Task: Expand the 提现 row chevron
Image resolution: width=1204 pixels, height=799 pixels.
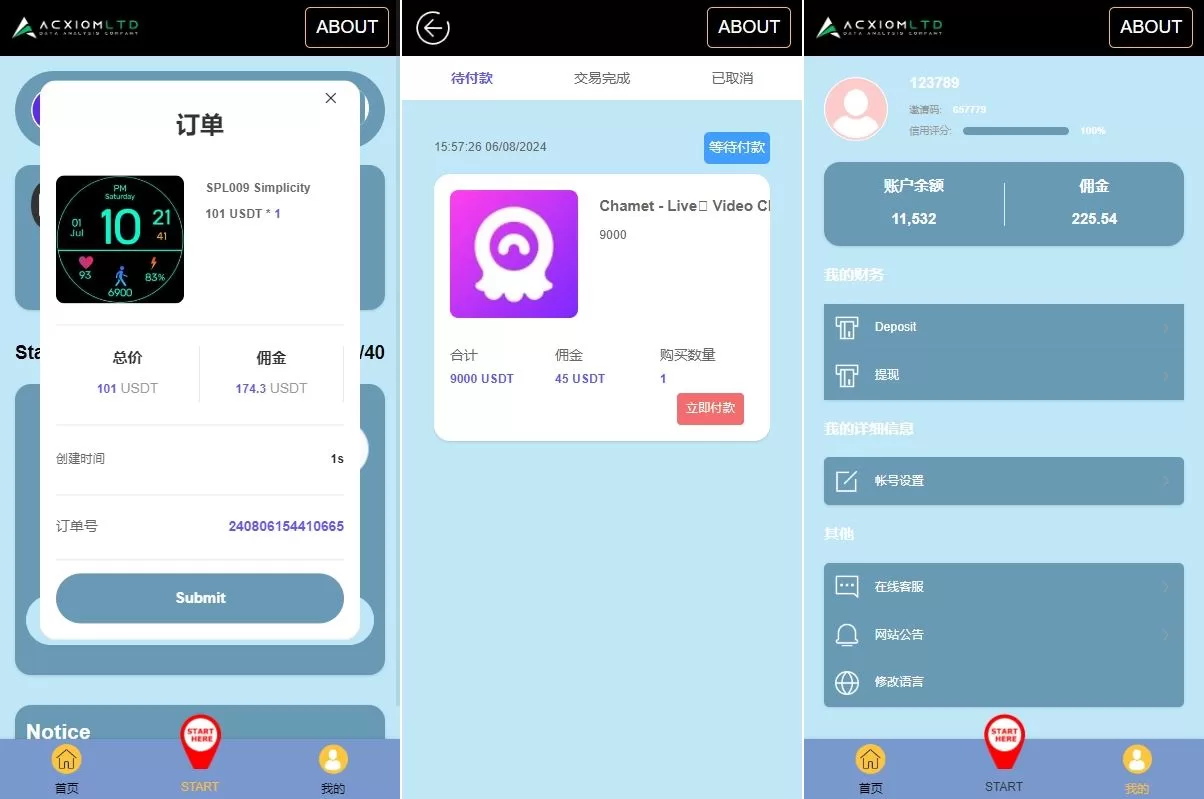Action: 1166,375
